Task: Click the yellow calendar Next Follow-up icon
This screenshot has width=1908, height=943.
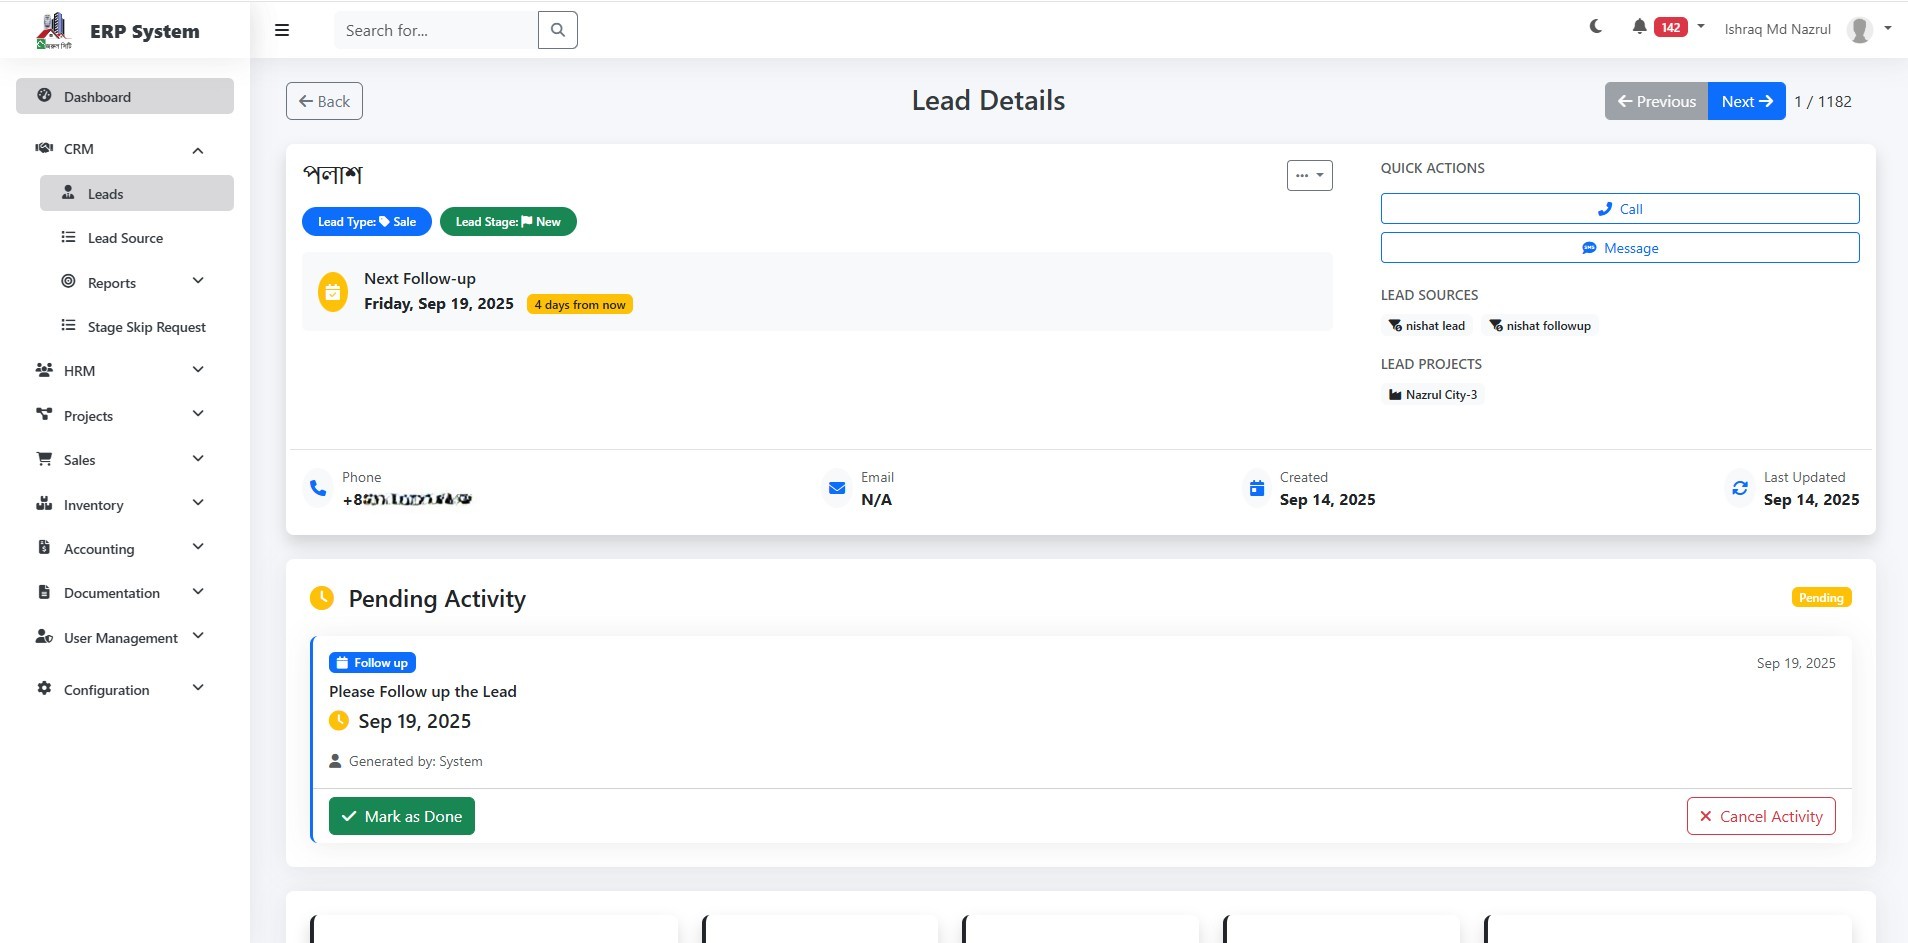Action: (333, 292)
